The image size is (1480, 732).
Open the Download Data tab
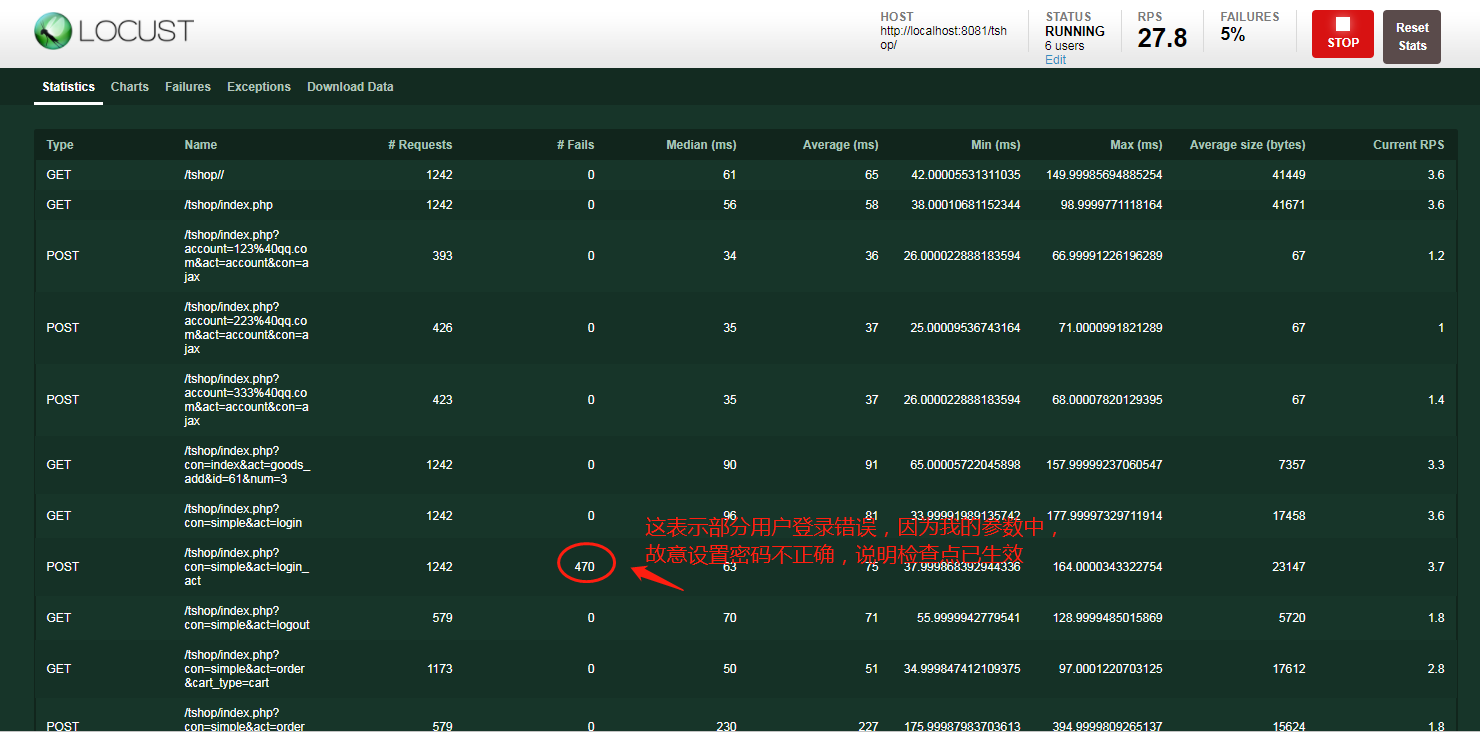click(x=350, y=87)
